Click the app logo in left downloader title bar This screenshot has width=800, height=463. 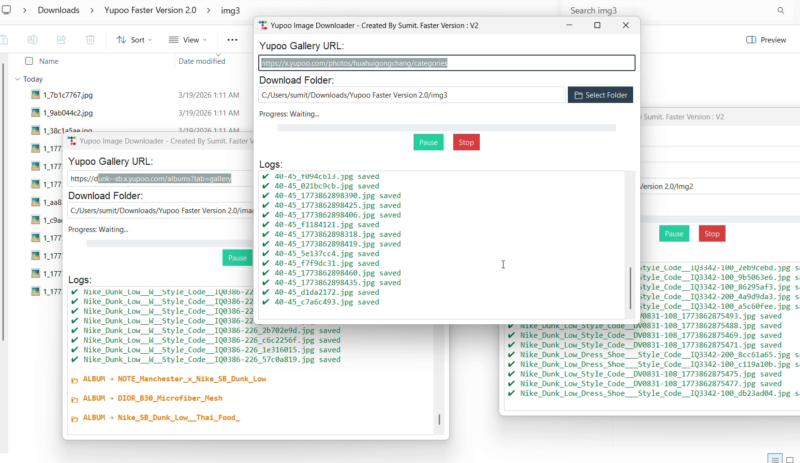[x=72, y=141]
